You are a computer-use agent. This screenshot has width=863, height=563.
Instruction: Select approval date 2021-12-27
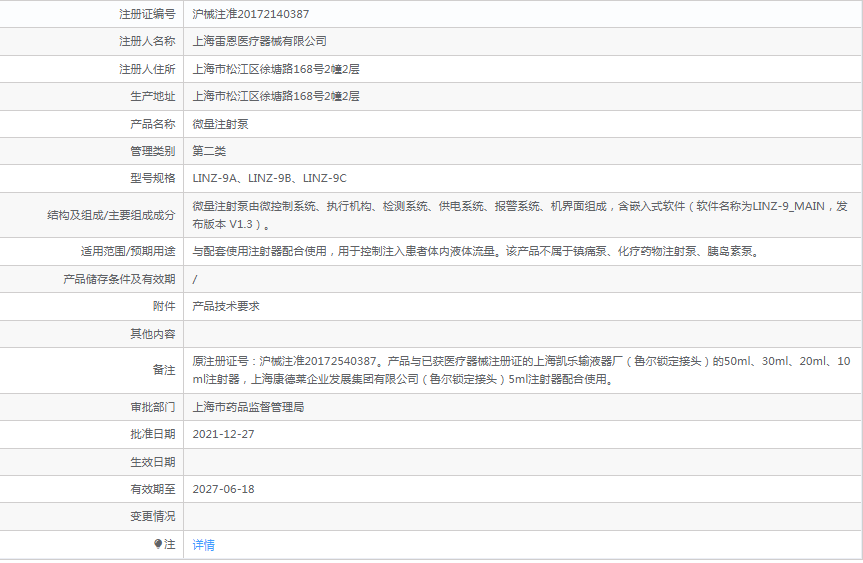(x=223, y=434)
